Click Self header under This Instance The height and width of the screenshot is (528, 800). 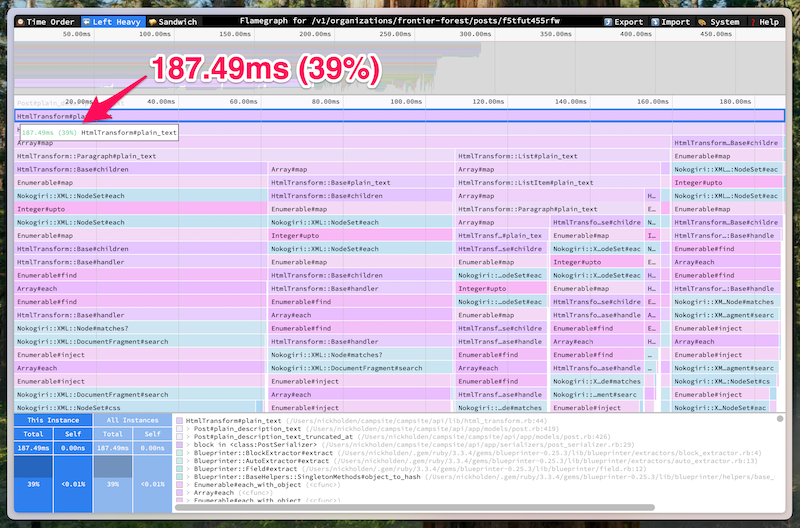(73, 434)
